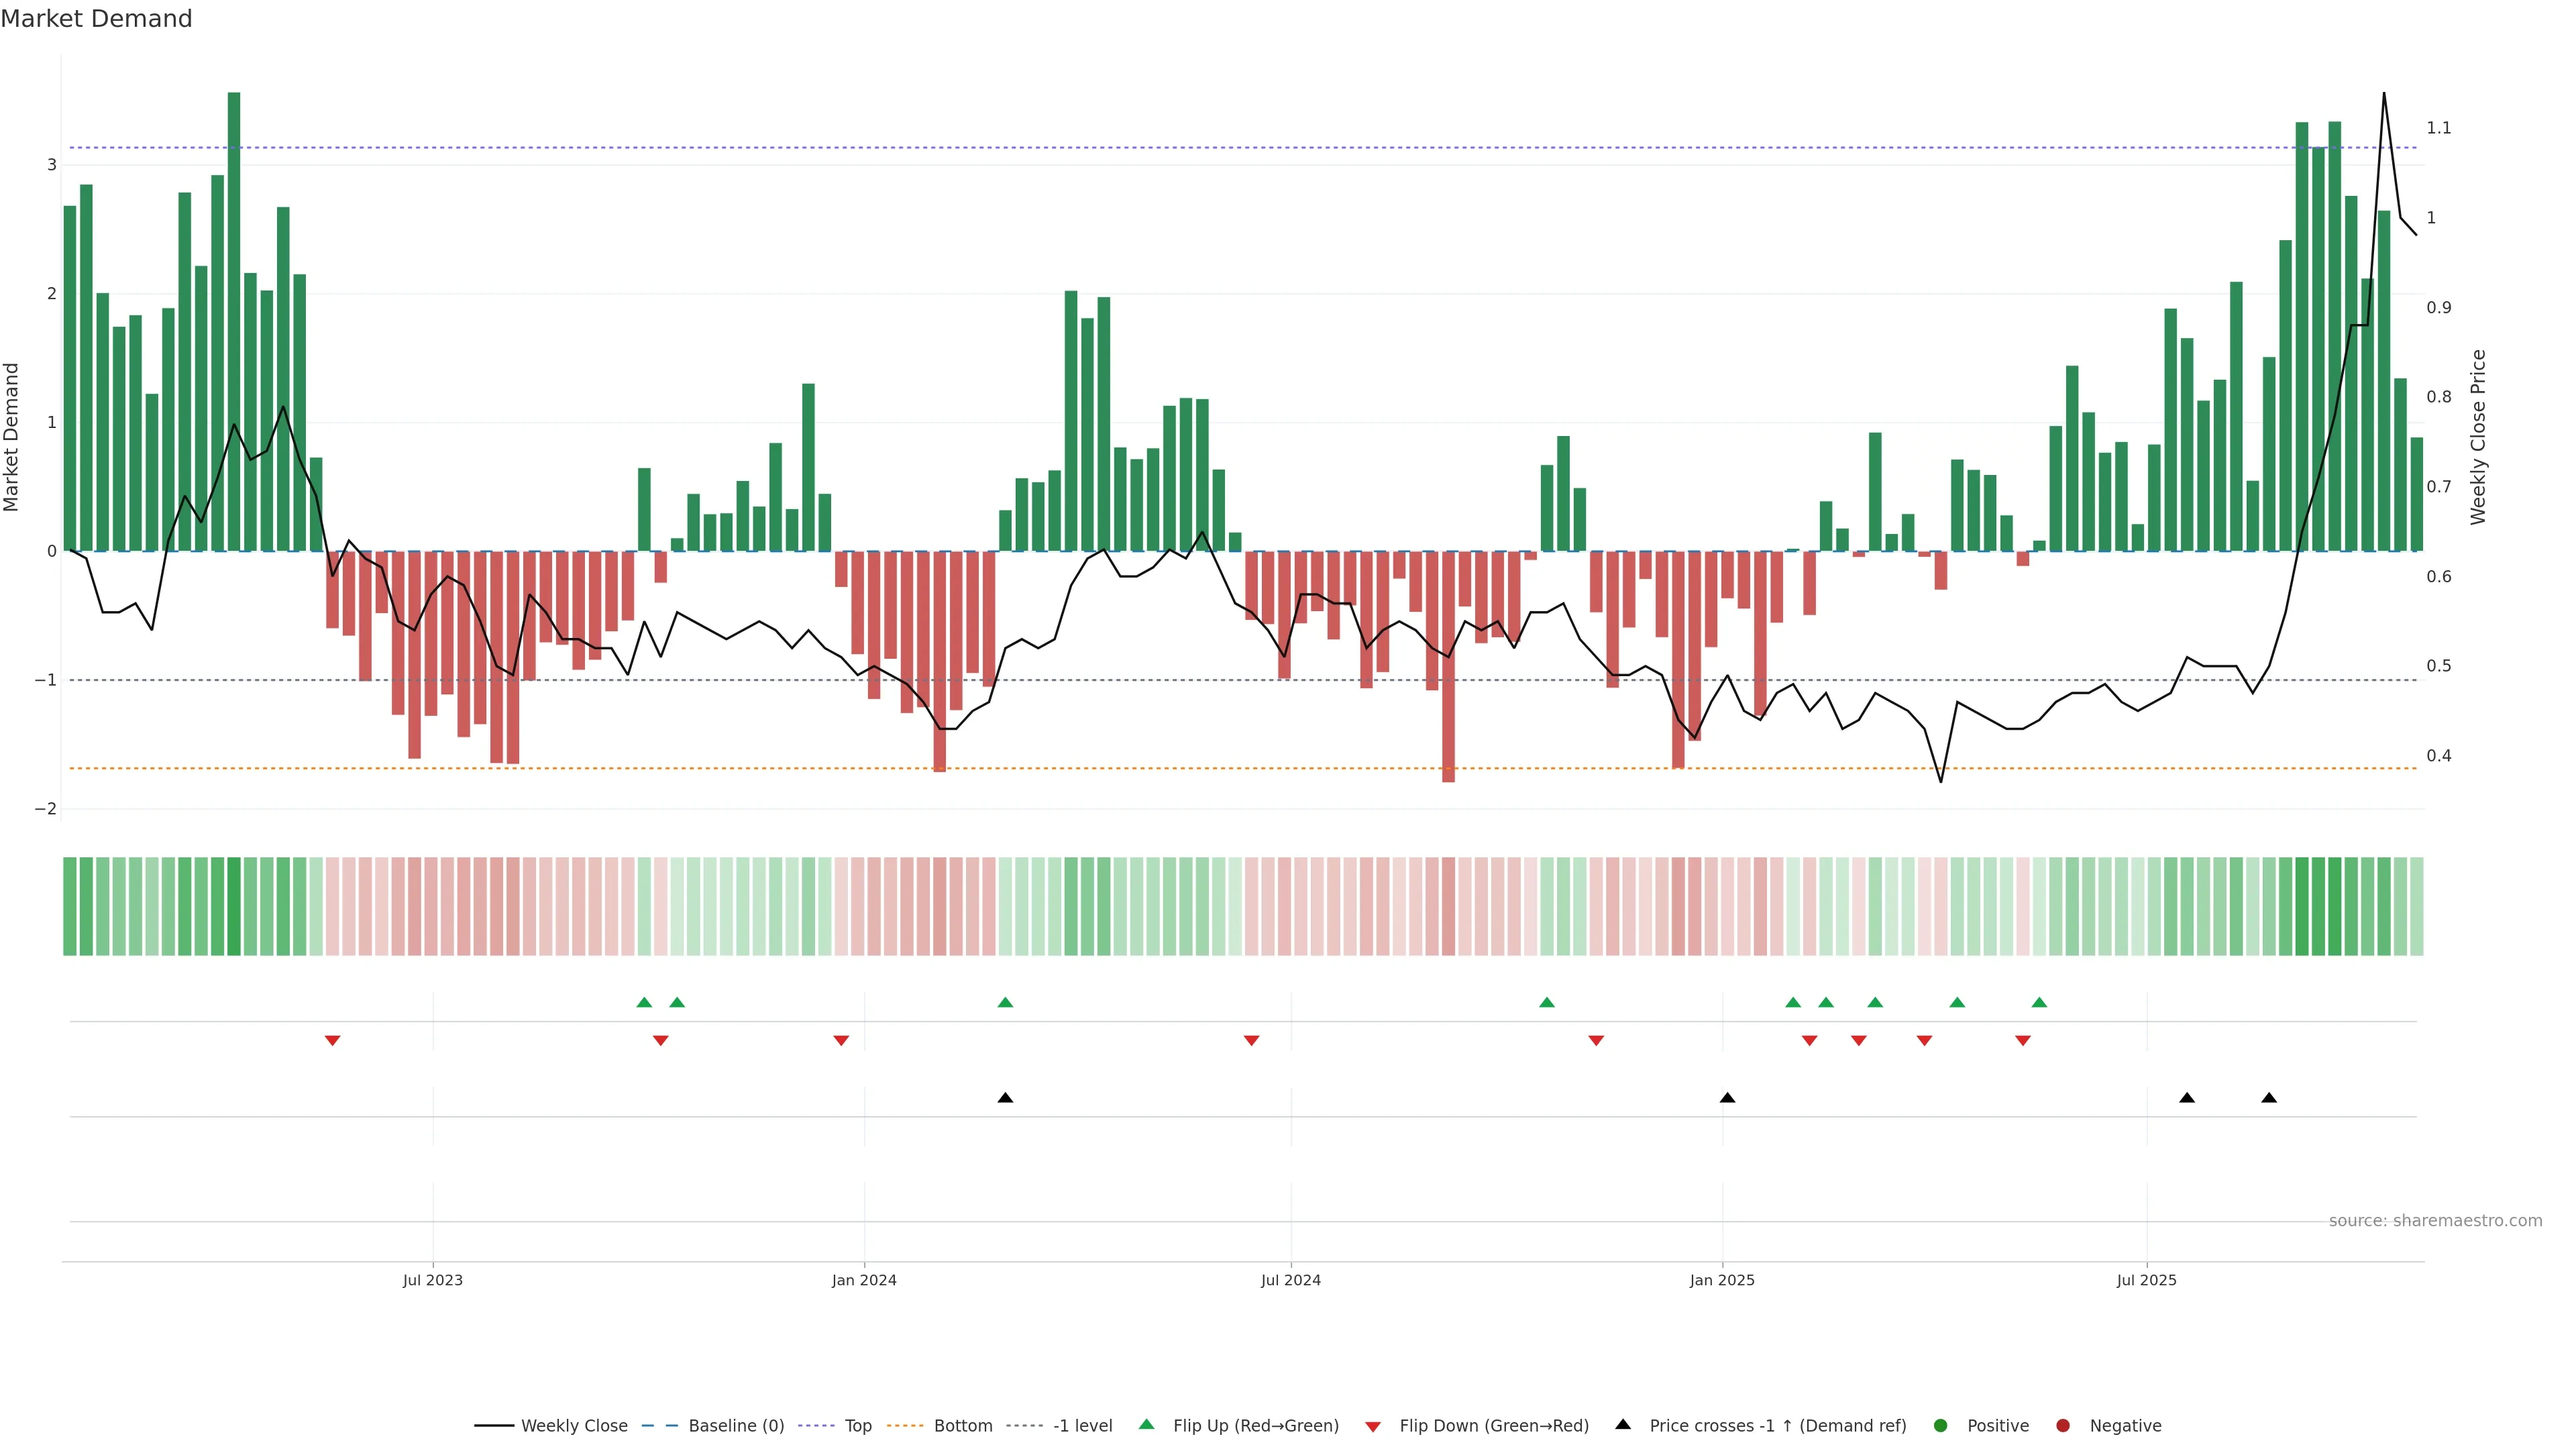Click the Jan 2024 axis label
Viewport: 2576px width, 1449px height.
pyautogui.click(x=864, y=1280)
